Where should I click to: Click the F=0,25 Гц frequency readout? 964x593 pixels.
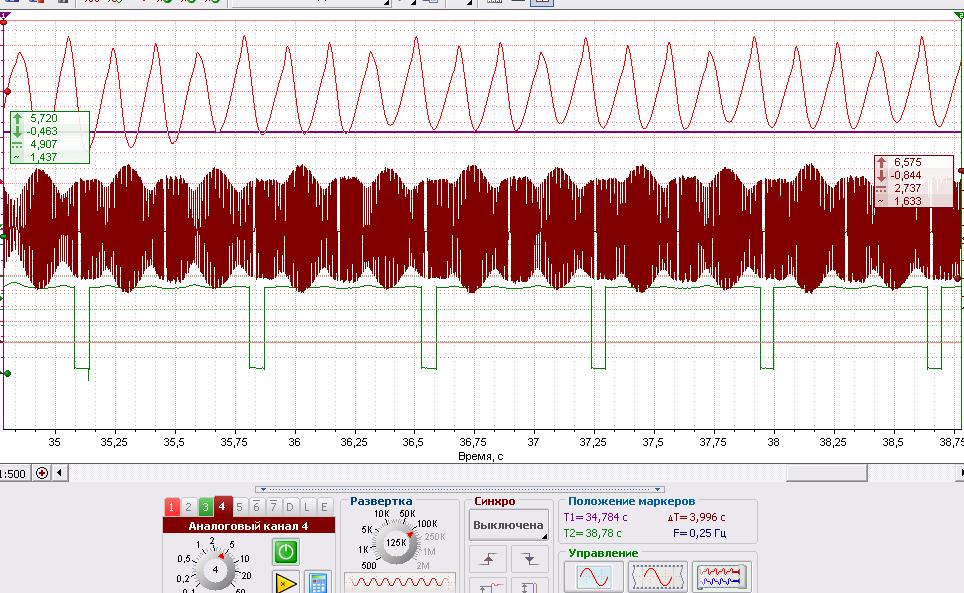point(700,533)
